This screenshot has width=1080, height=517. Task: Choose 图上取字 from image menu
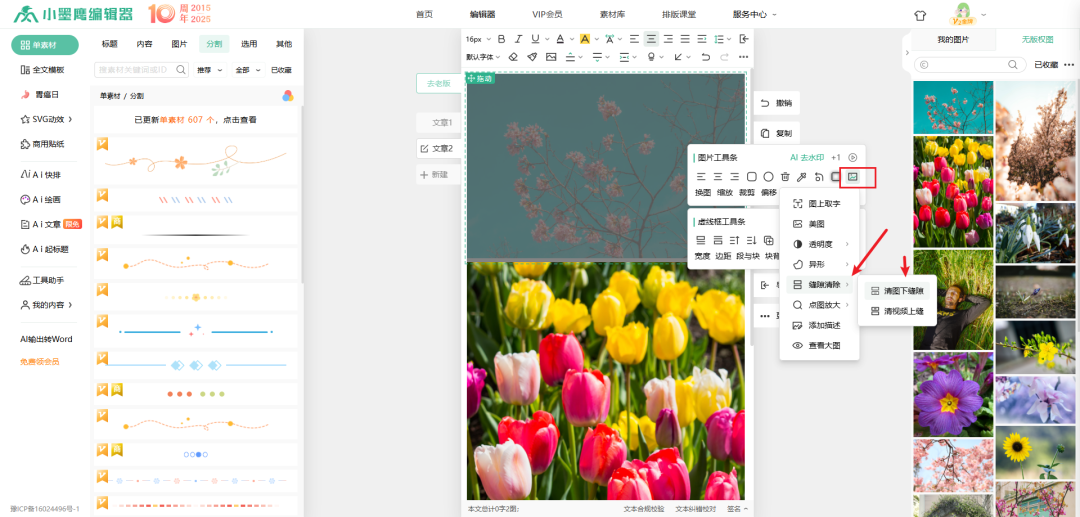pos(819,204)
